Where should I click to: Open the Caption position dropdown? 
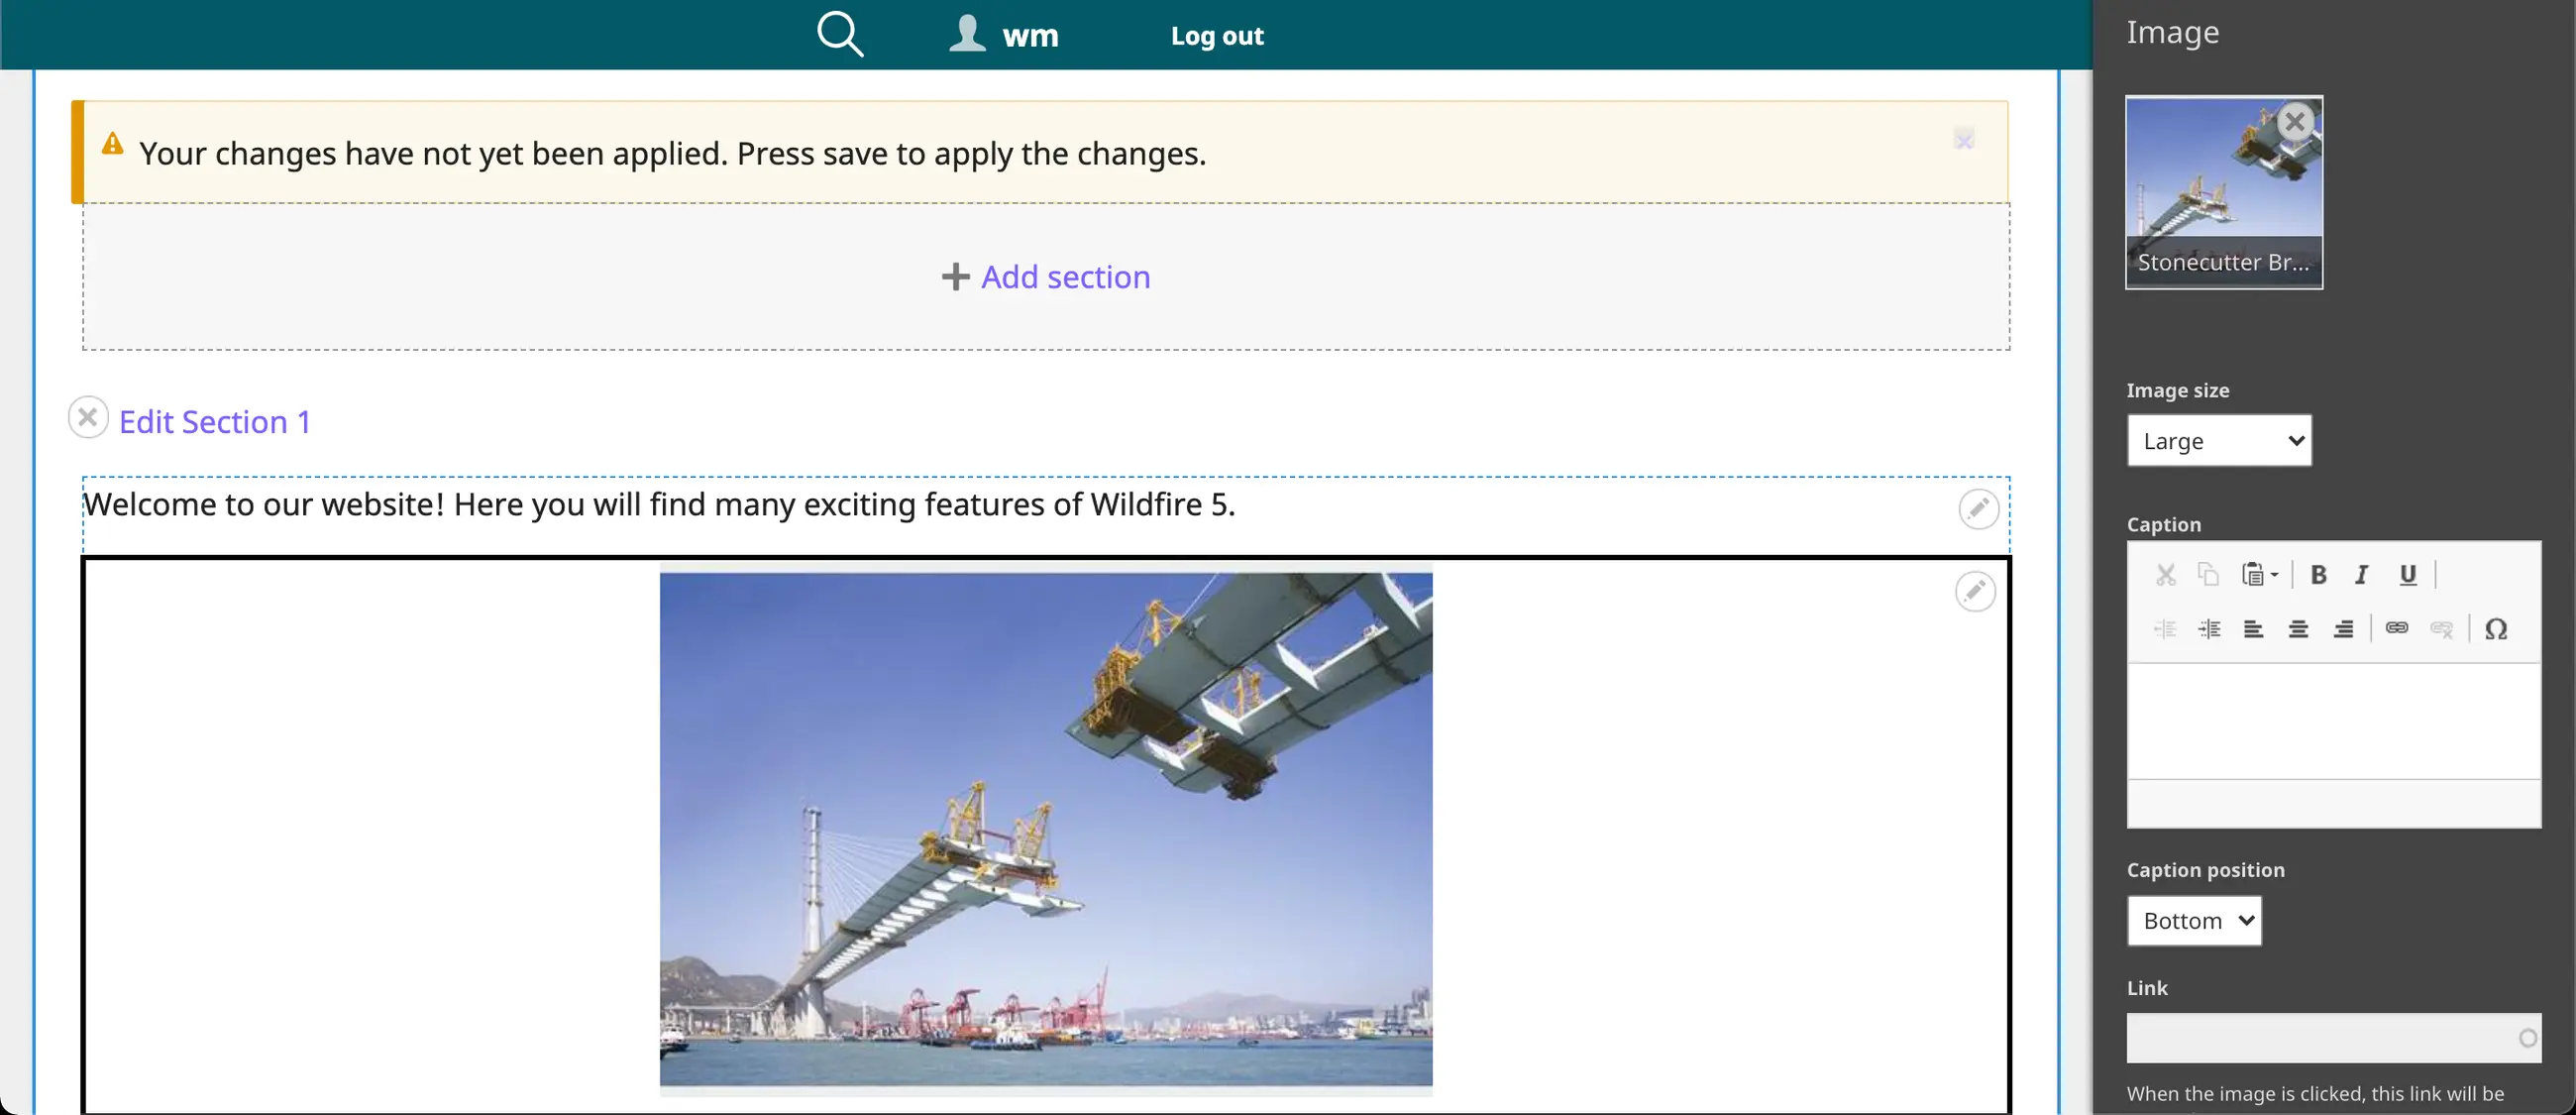click(2194, 921)
